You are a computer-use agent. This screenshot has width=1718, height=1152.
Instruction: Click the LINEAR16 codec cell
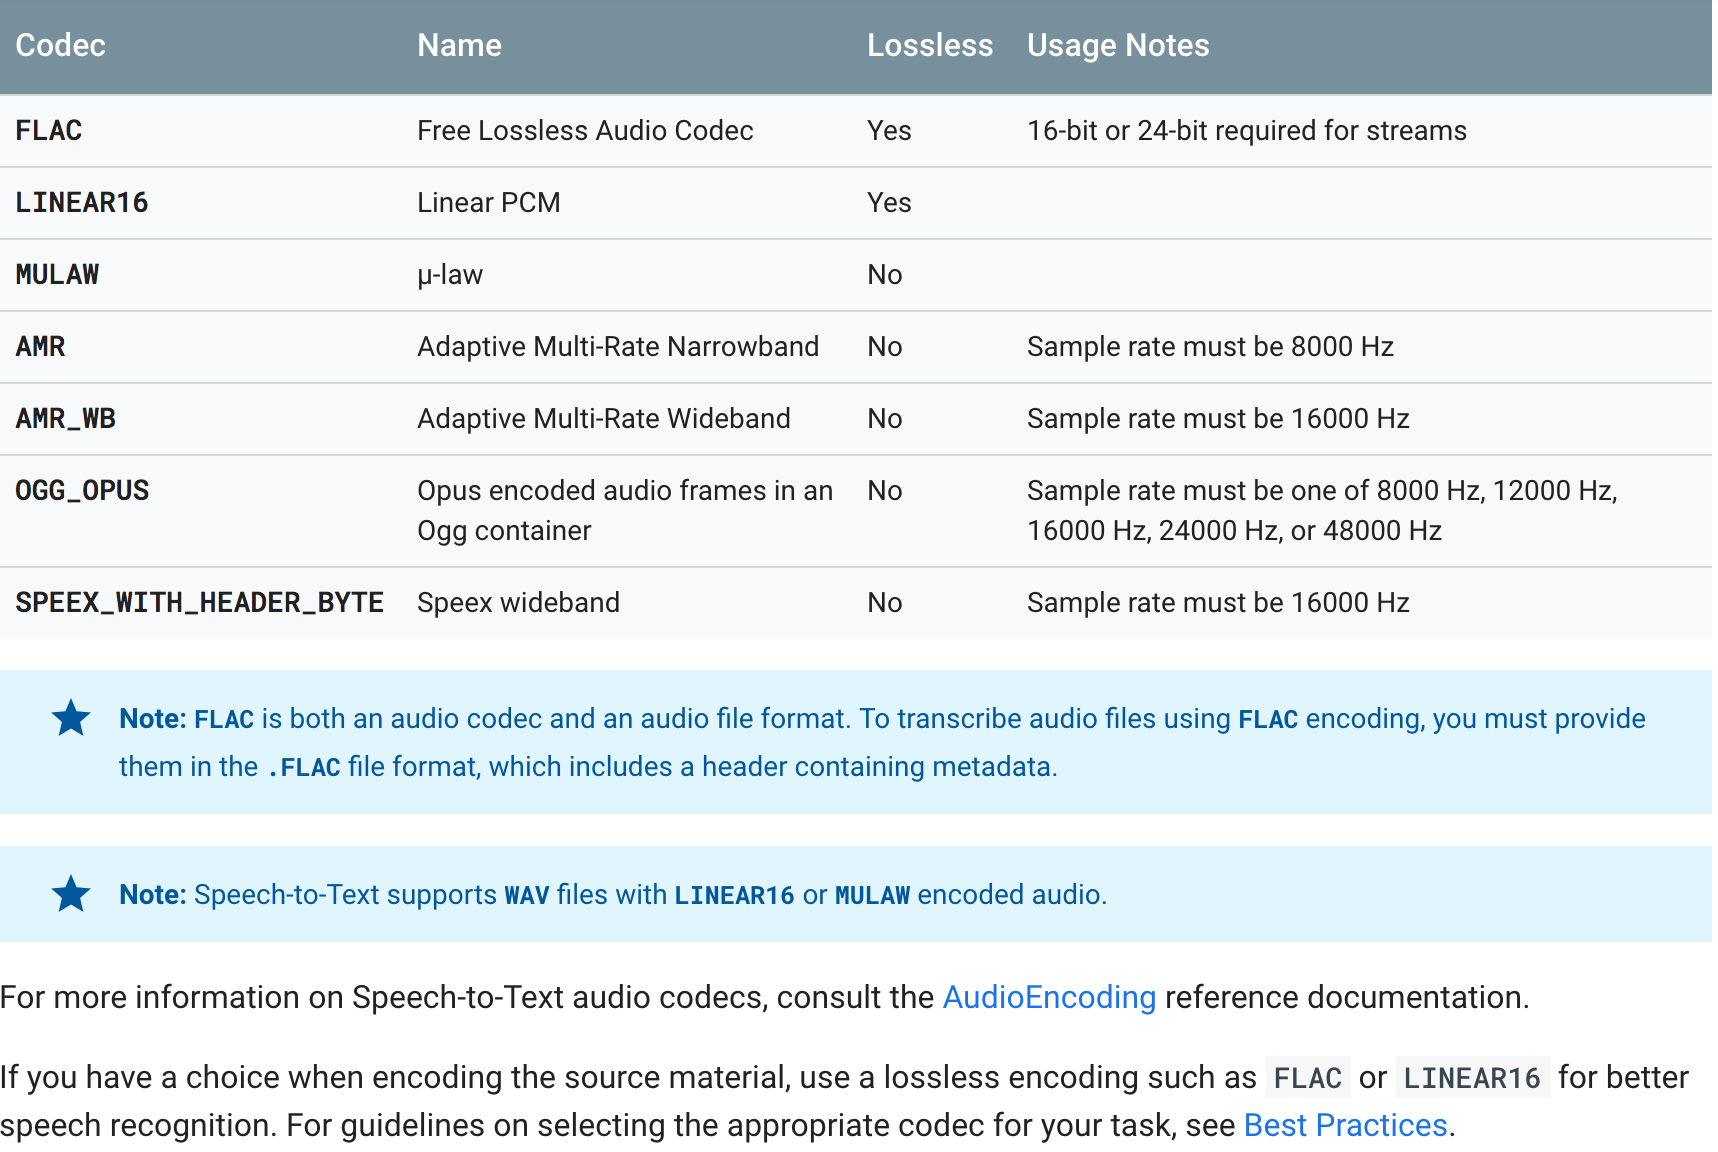82,203
